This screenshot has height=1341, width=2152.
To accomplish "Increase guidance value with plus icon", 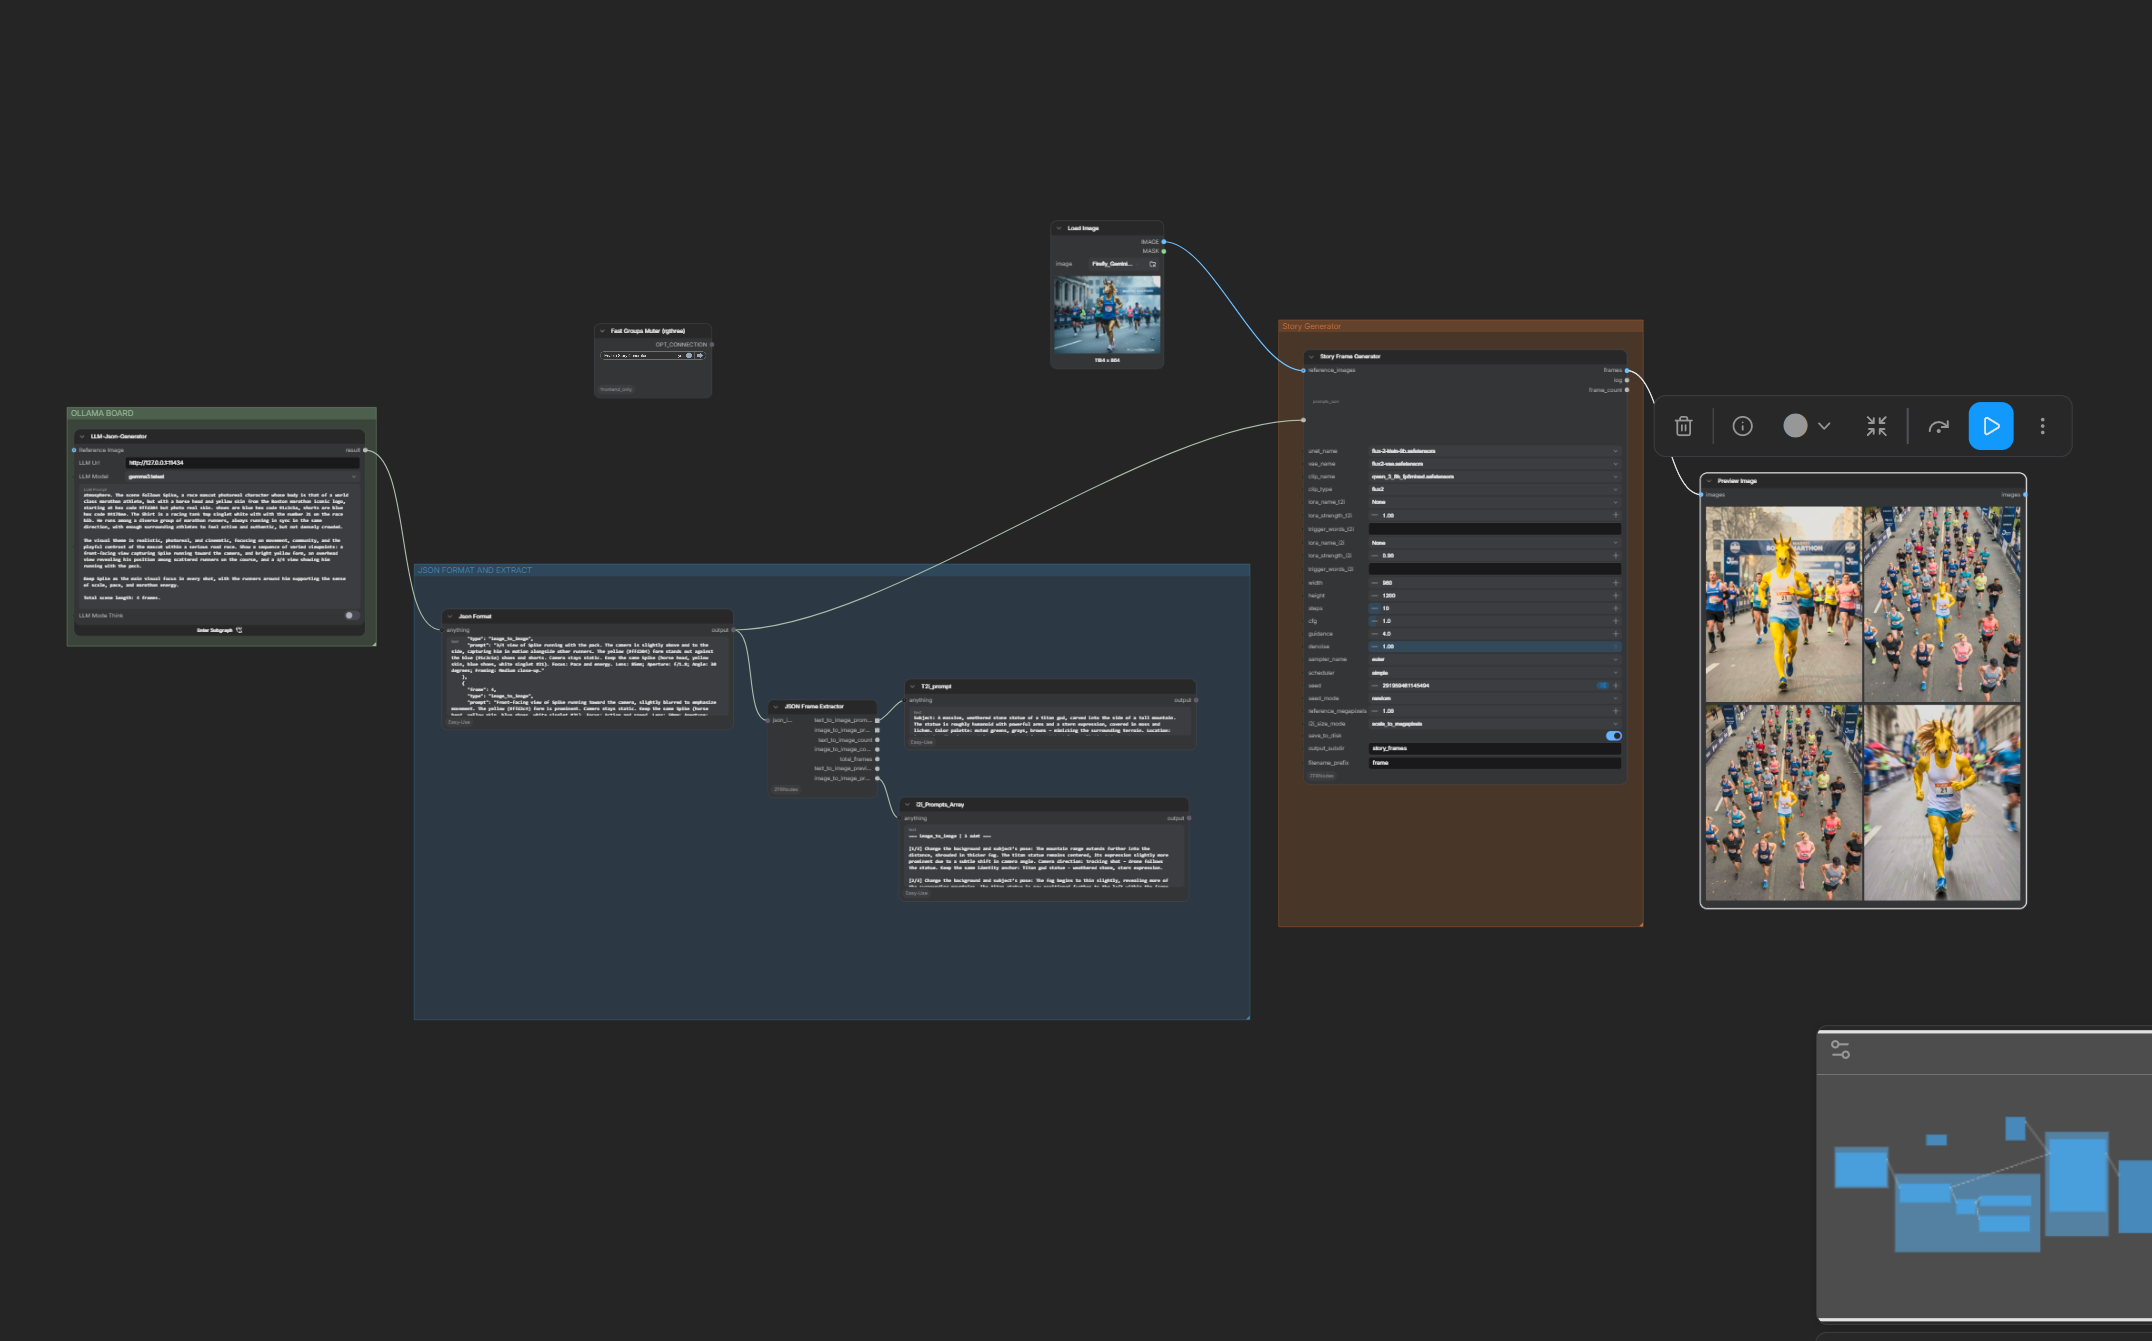I will [x=1615, y=634].
